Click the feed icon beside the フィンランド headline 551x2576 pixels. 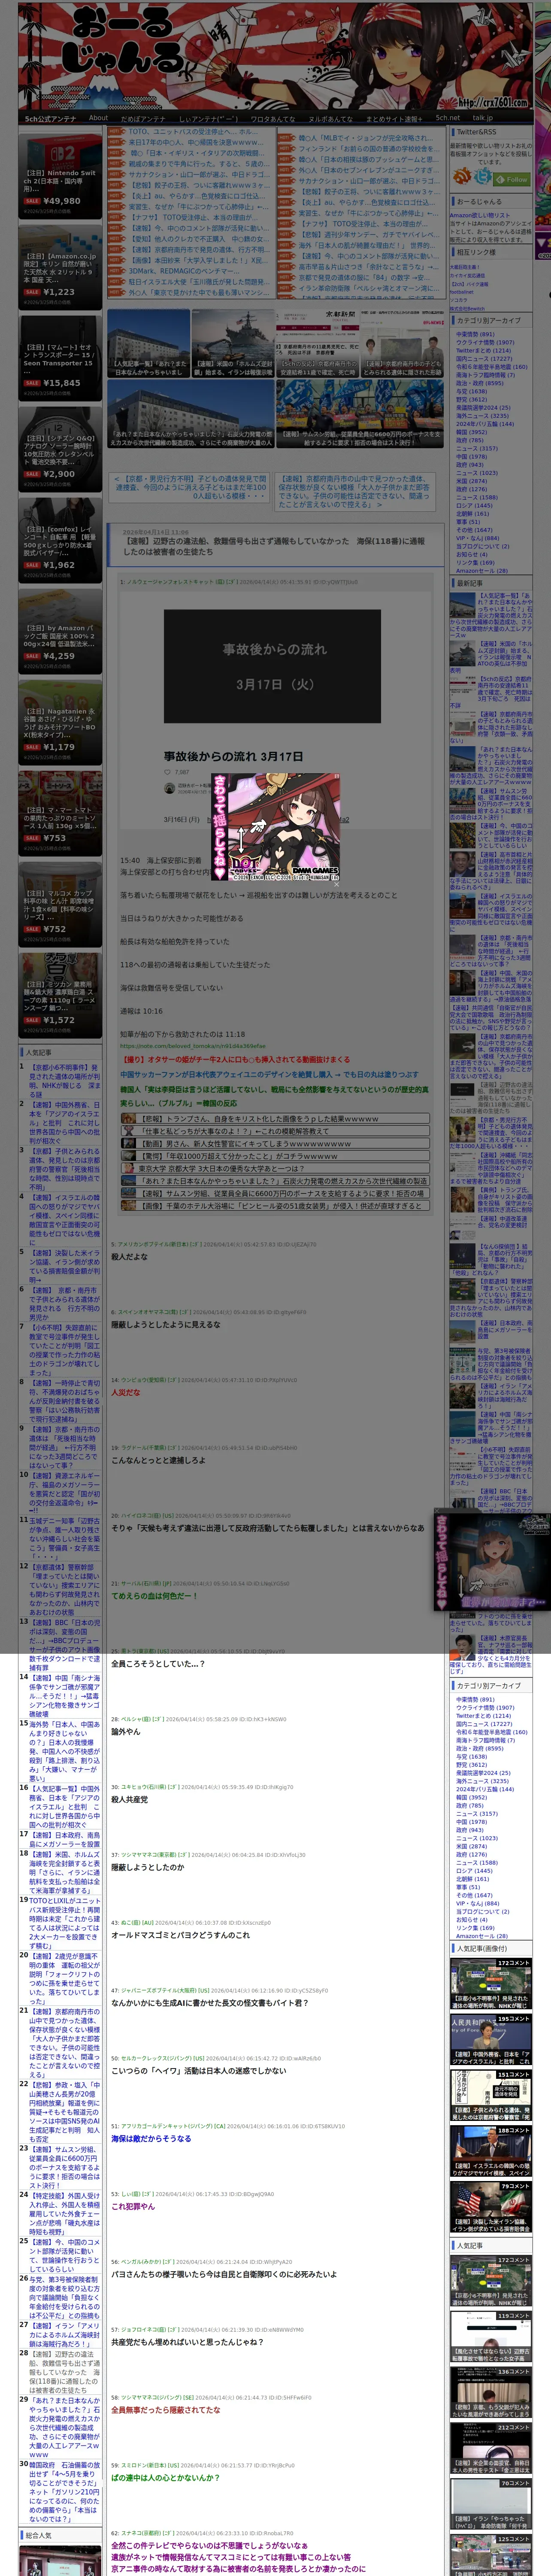(x=287, y=149)
